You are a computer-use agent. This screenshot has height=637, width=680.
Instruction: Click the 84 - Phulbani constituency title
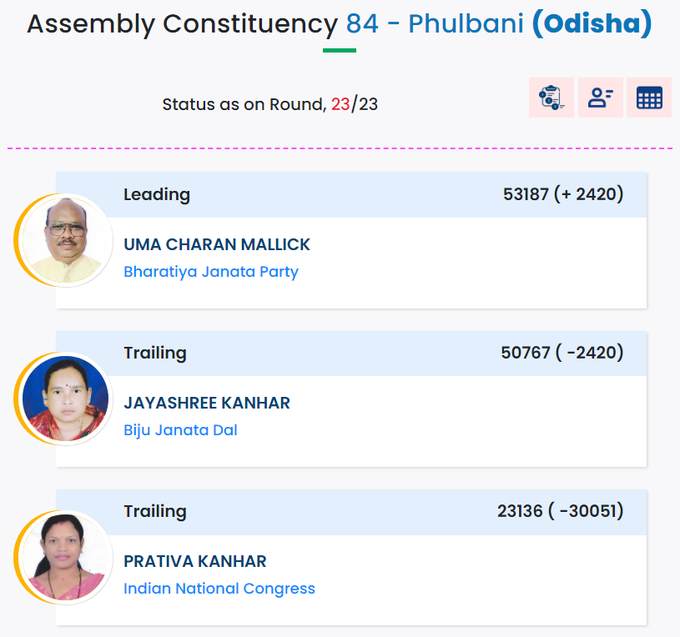point(435,23)
